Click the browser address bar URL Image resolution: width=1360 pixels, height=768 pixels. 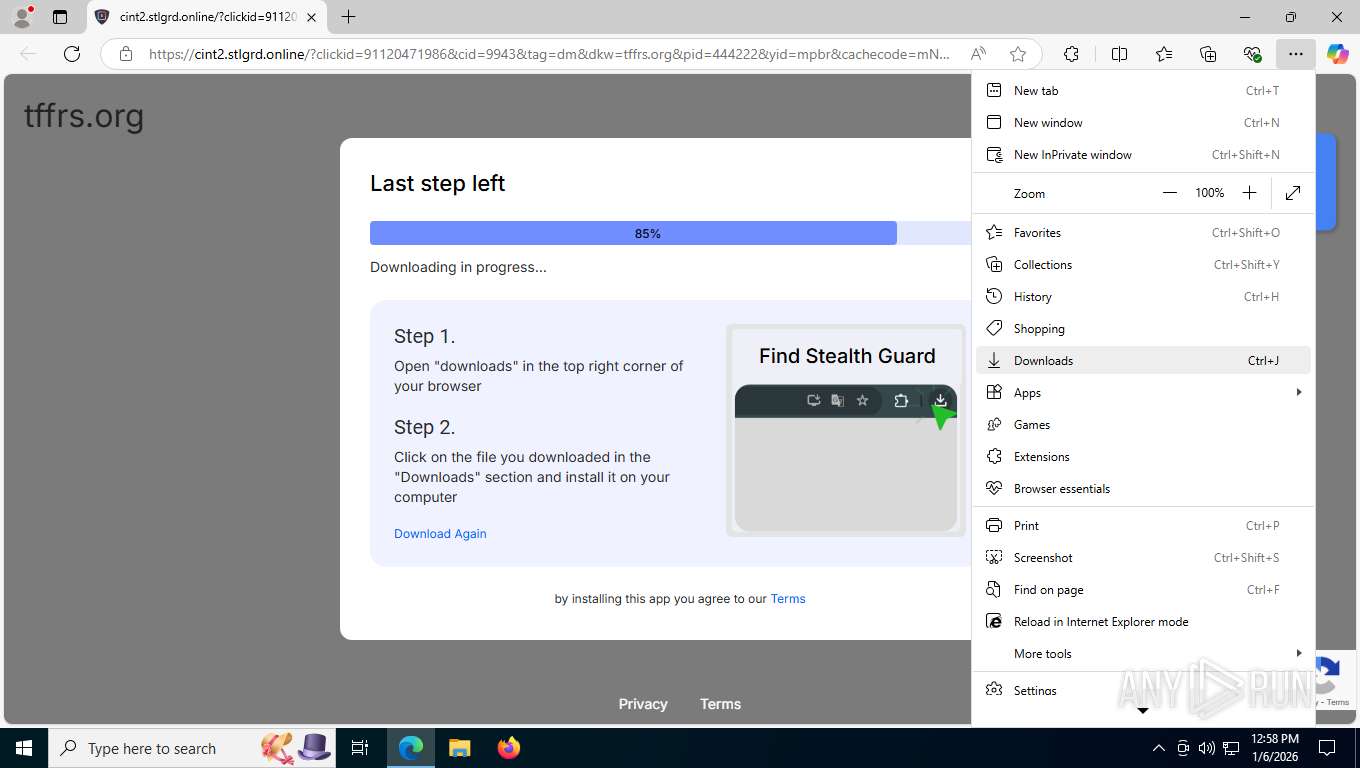pyautogui.click(x=549, y=54)
